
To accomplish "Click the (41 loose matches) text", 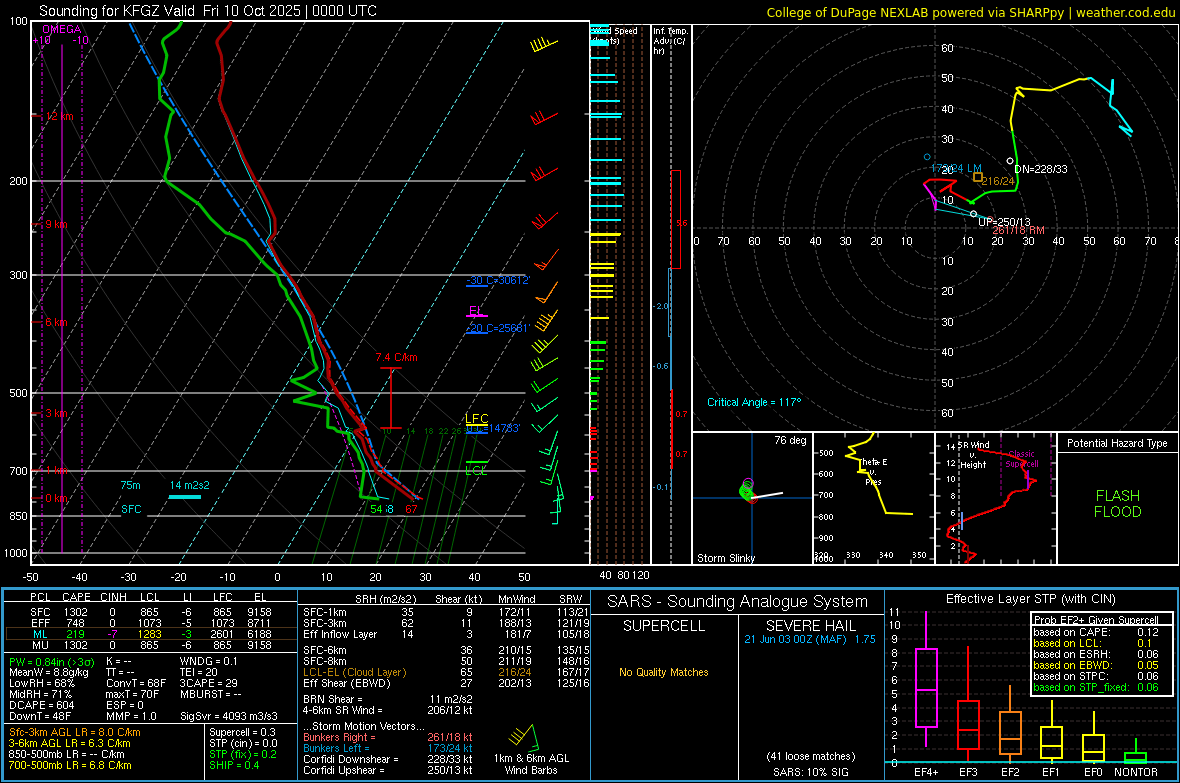I will (810, 756).
